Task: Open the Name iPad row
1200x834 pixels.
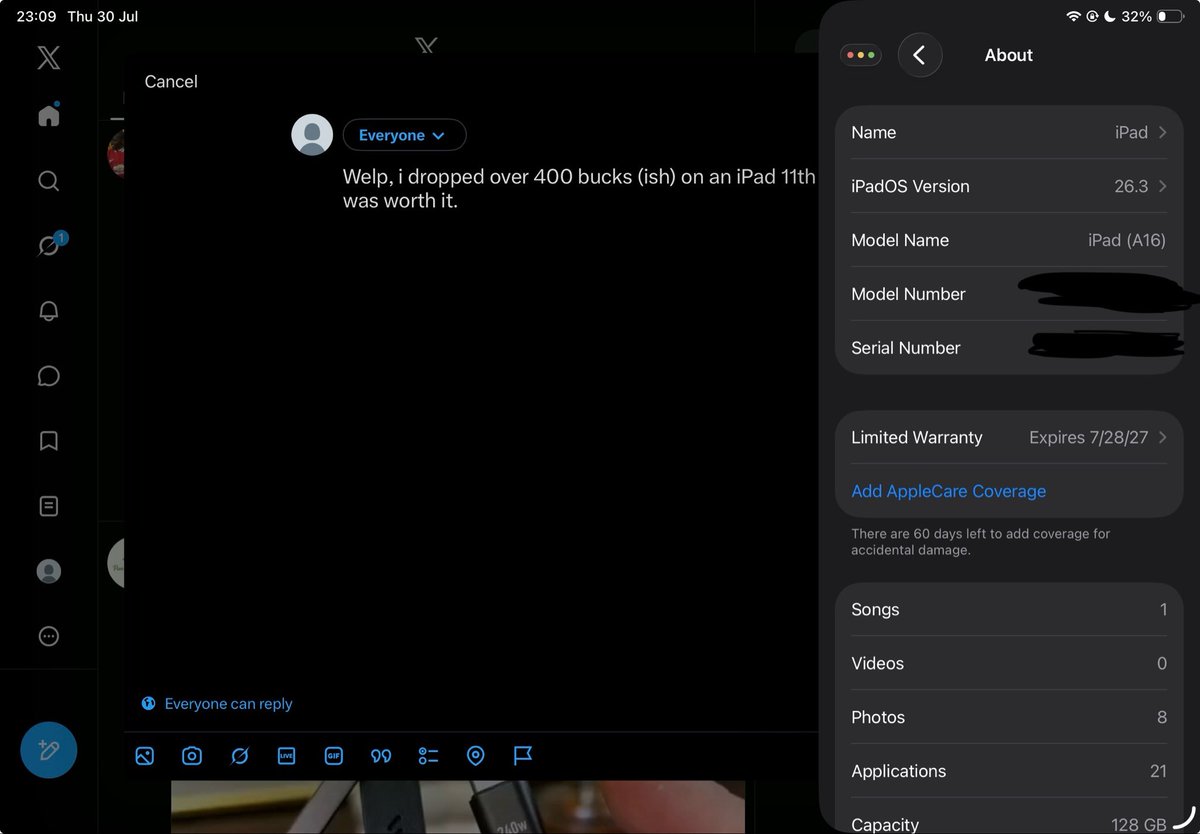Action: coord(1009,132)
